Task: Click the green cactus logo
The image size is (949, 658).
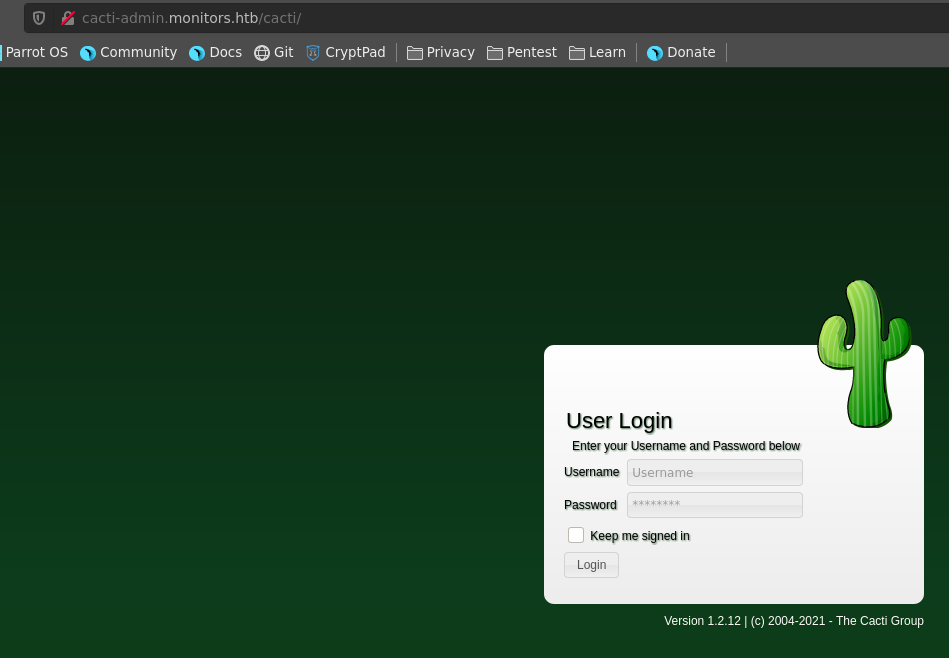Action: (x=863, y=354)
